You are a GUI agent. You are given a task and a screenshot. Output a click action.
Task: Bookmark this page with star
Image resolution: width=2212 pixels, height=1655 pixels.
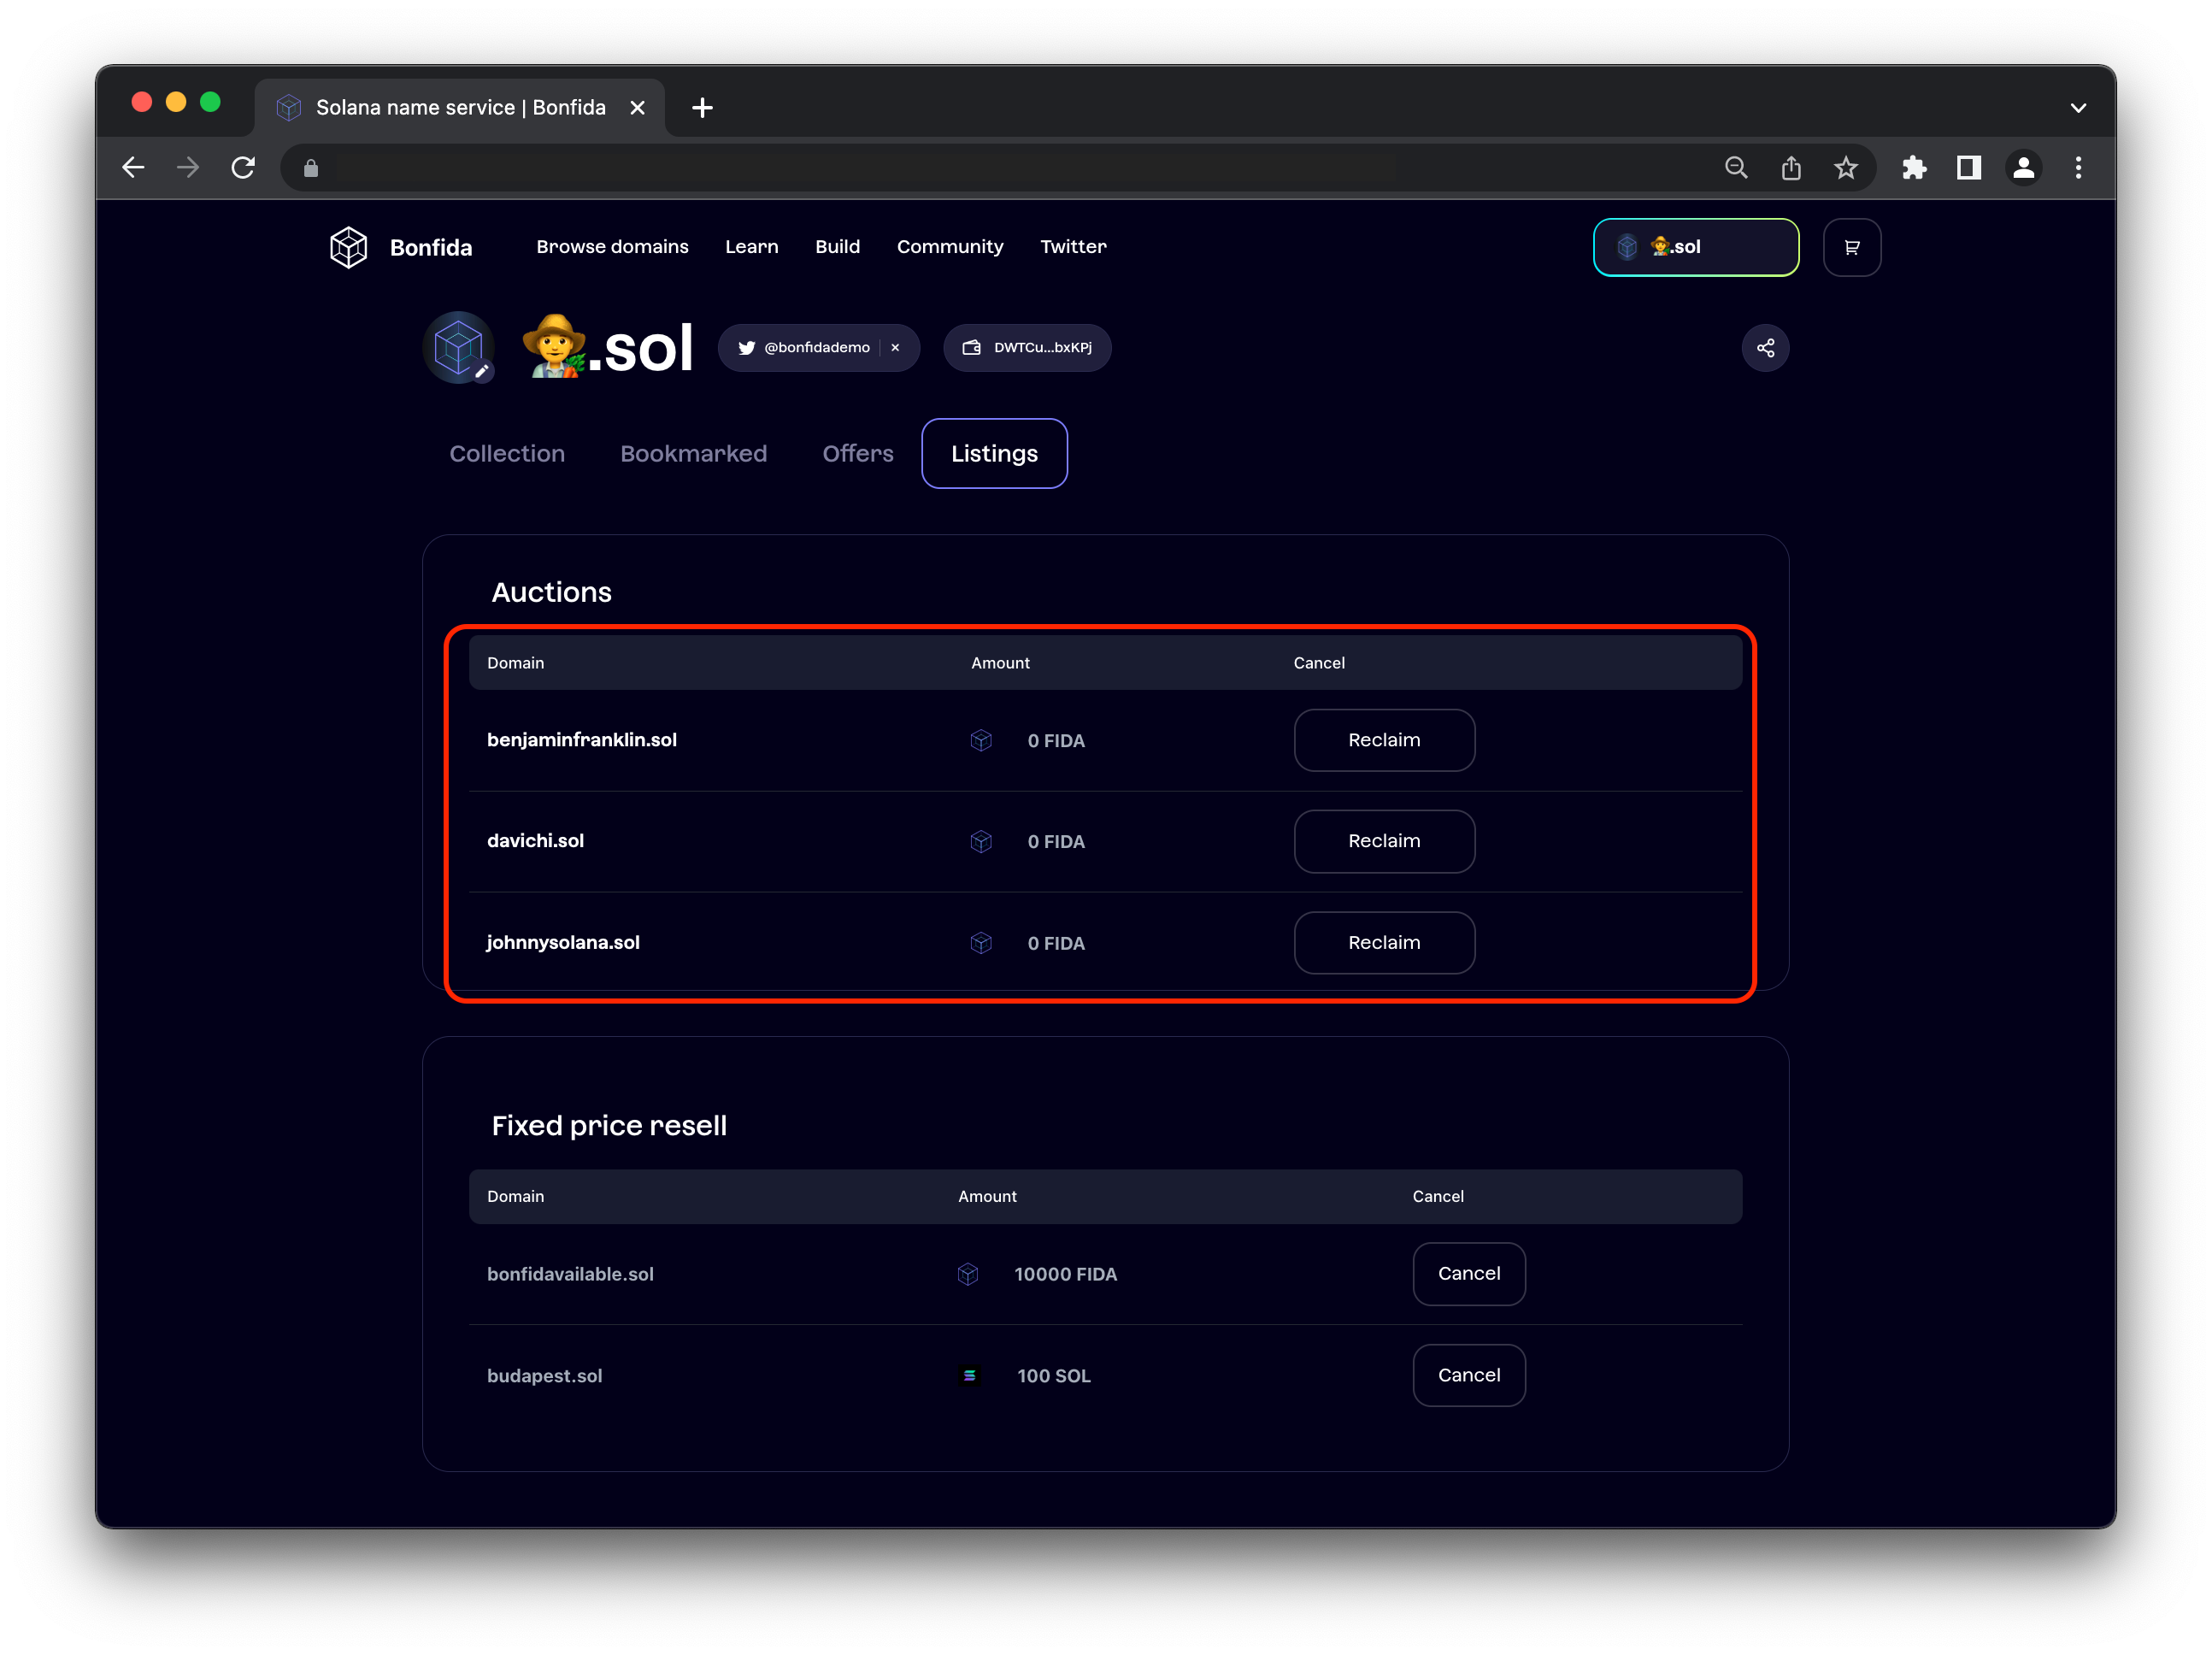point(1846,168)
